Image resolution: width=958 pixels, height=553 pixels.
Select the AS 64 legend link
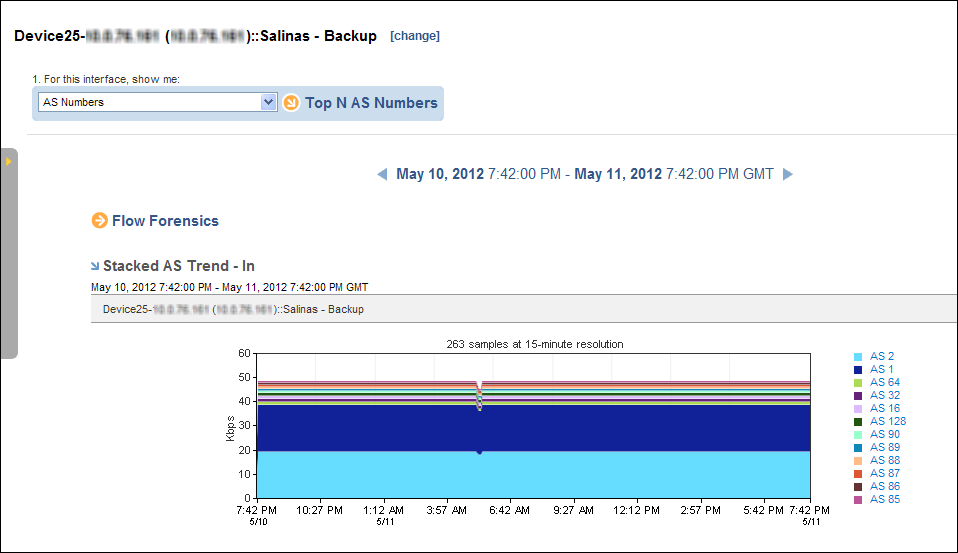pos(885,383)
